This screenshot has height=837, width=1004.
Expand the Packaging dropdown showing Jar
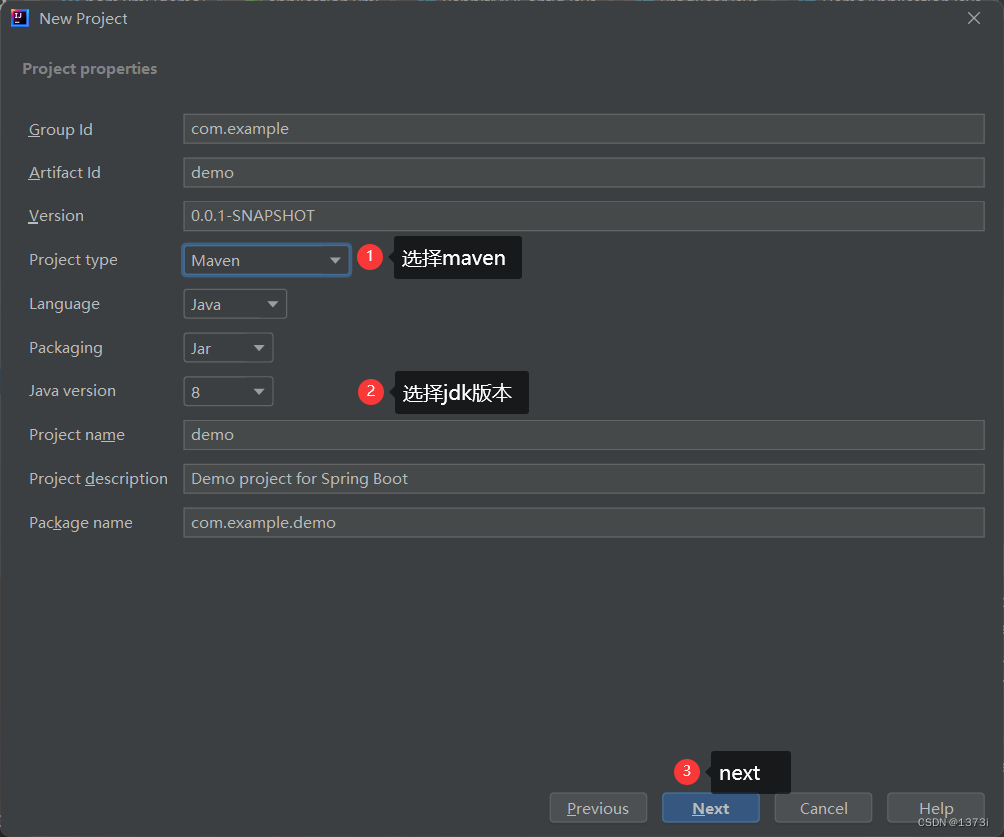point(227,347)
